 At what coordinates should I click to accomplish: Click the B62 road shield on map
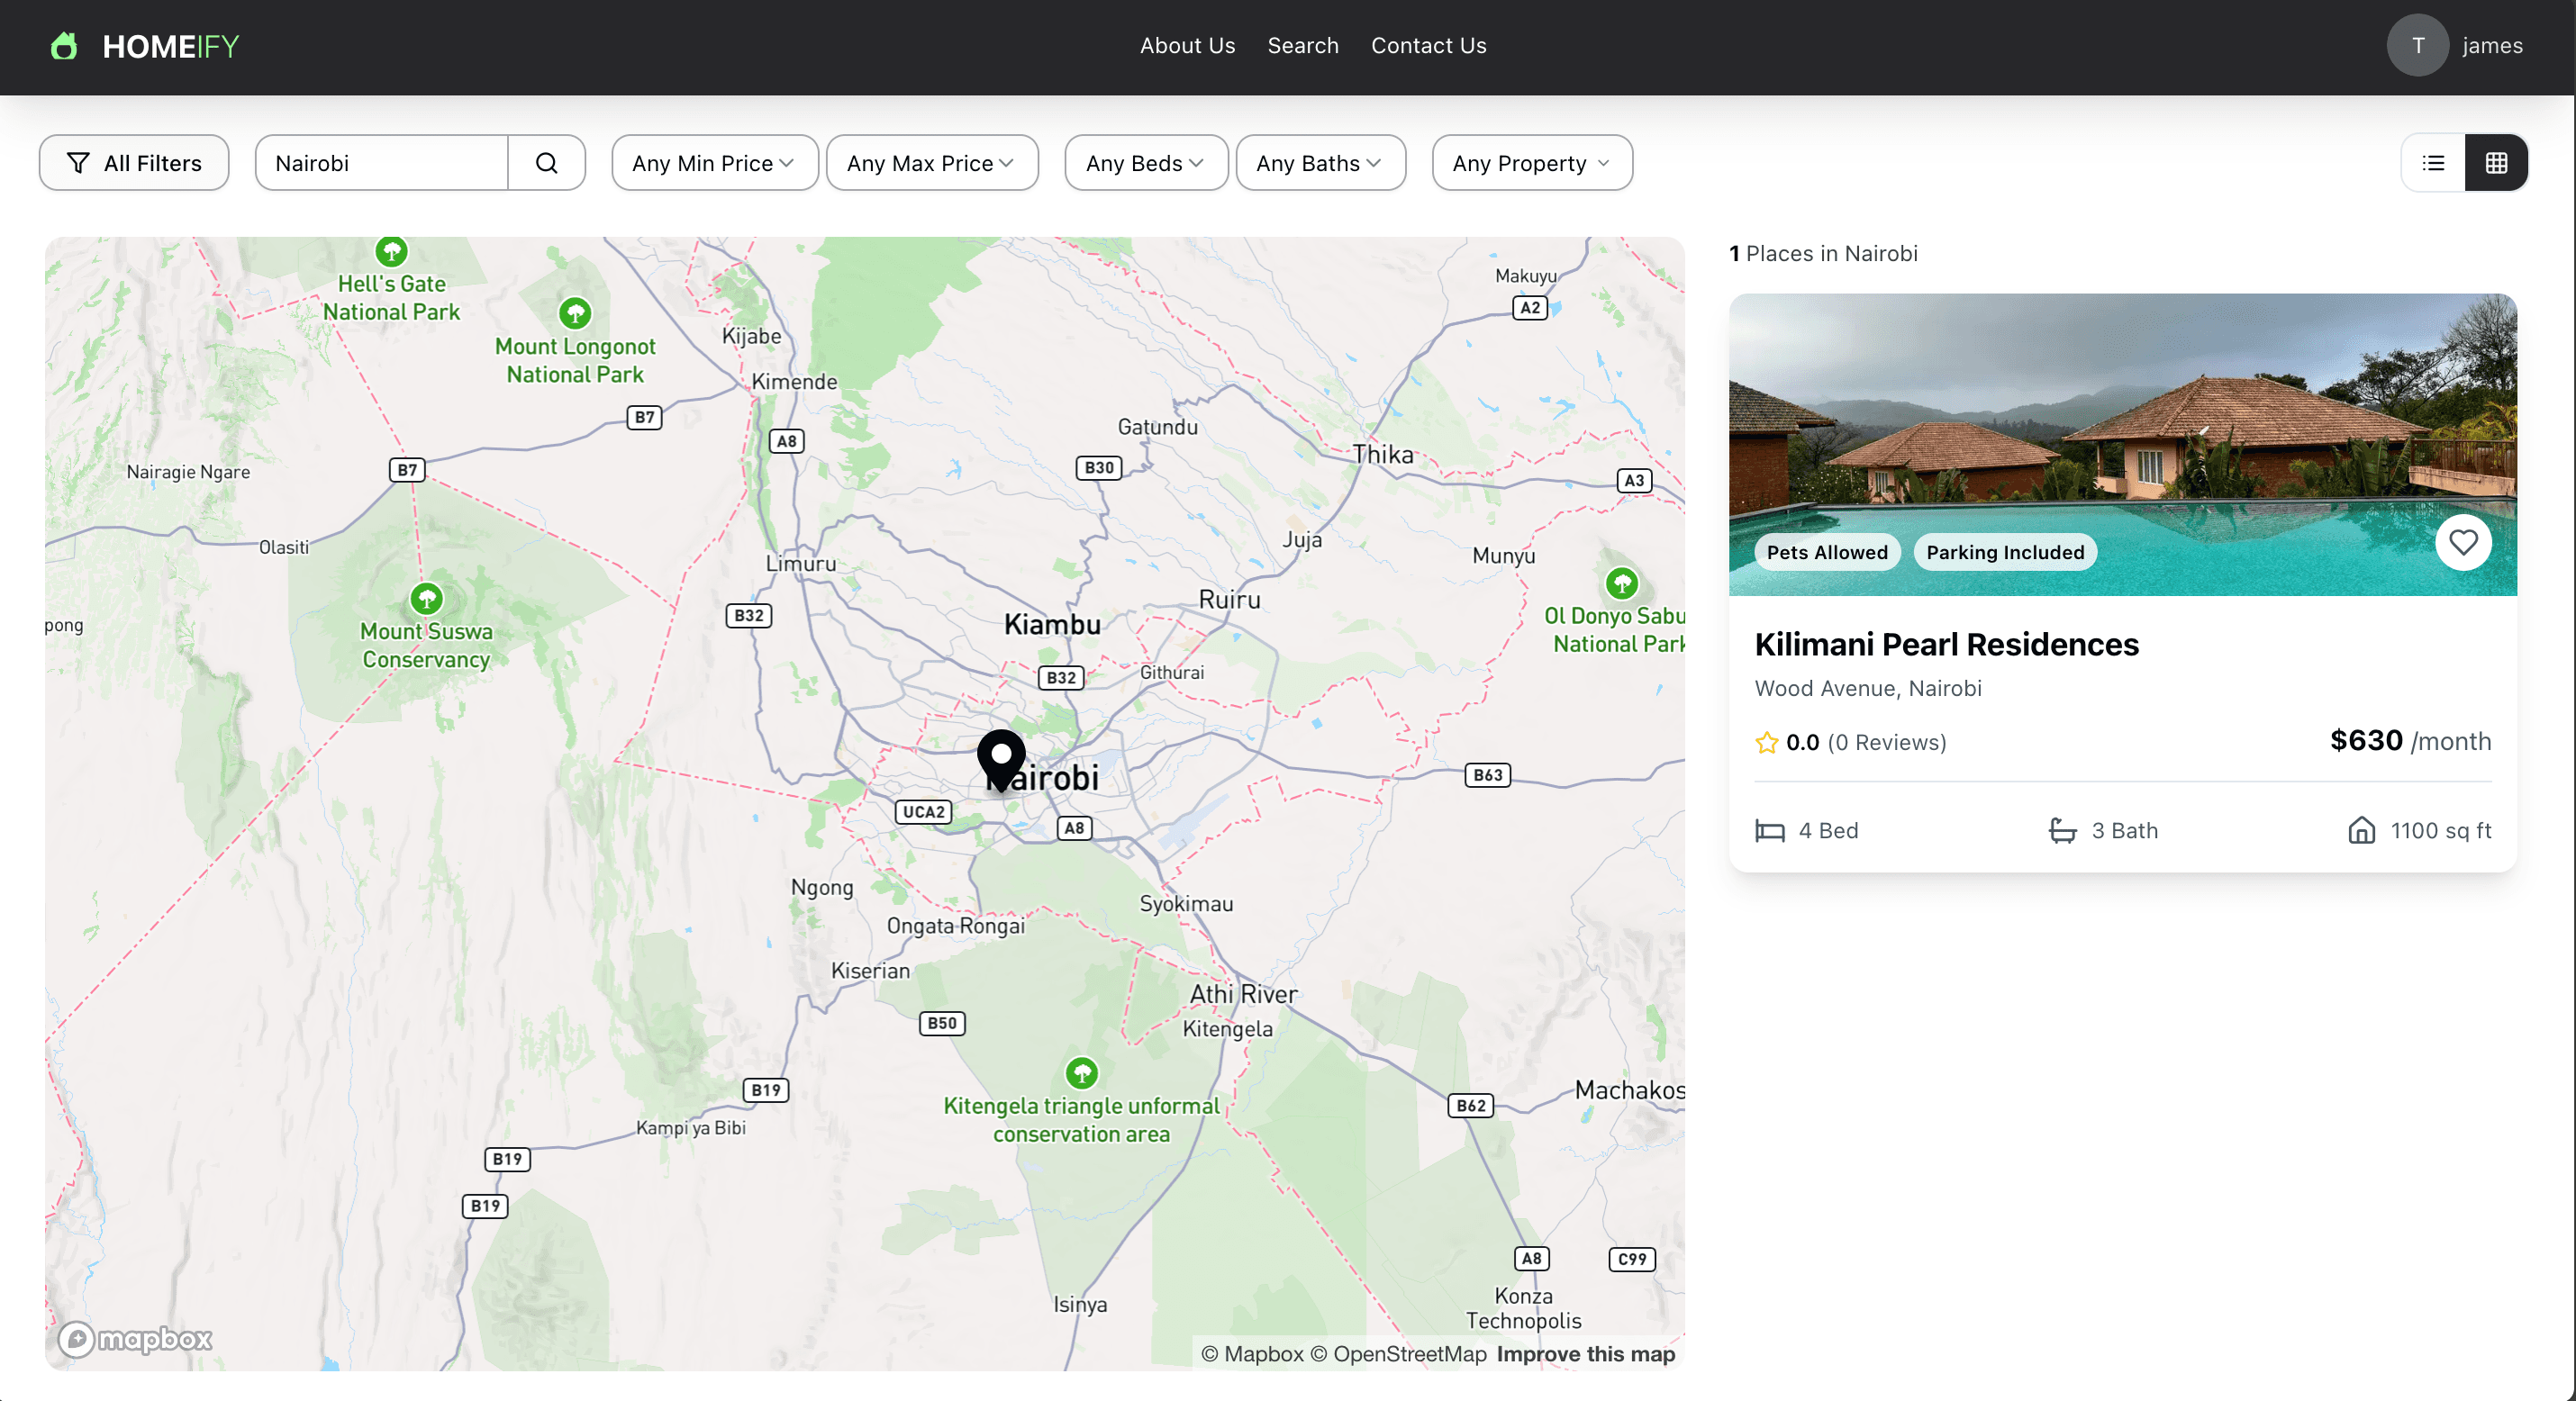(1470, 1105)
